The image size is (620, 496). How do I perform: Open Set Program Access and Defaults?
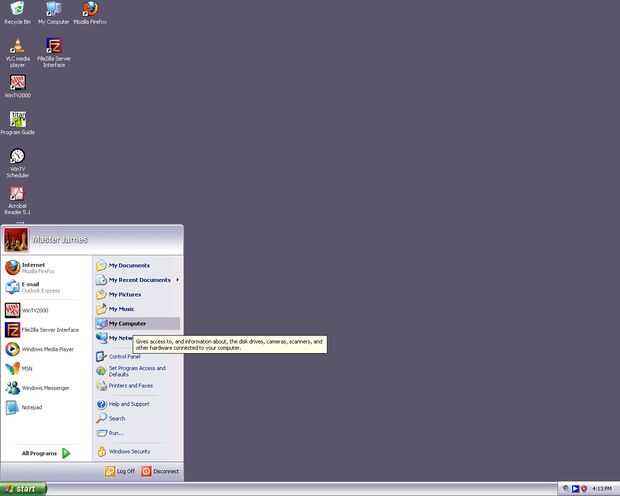[137, 371]
